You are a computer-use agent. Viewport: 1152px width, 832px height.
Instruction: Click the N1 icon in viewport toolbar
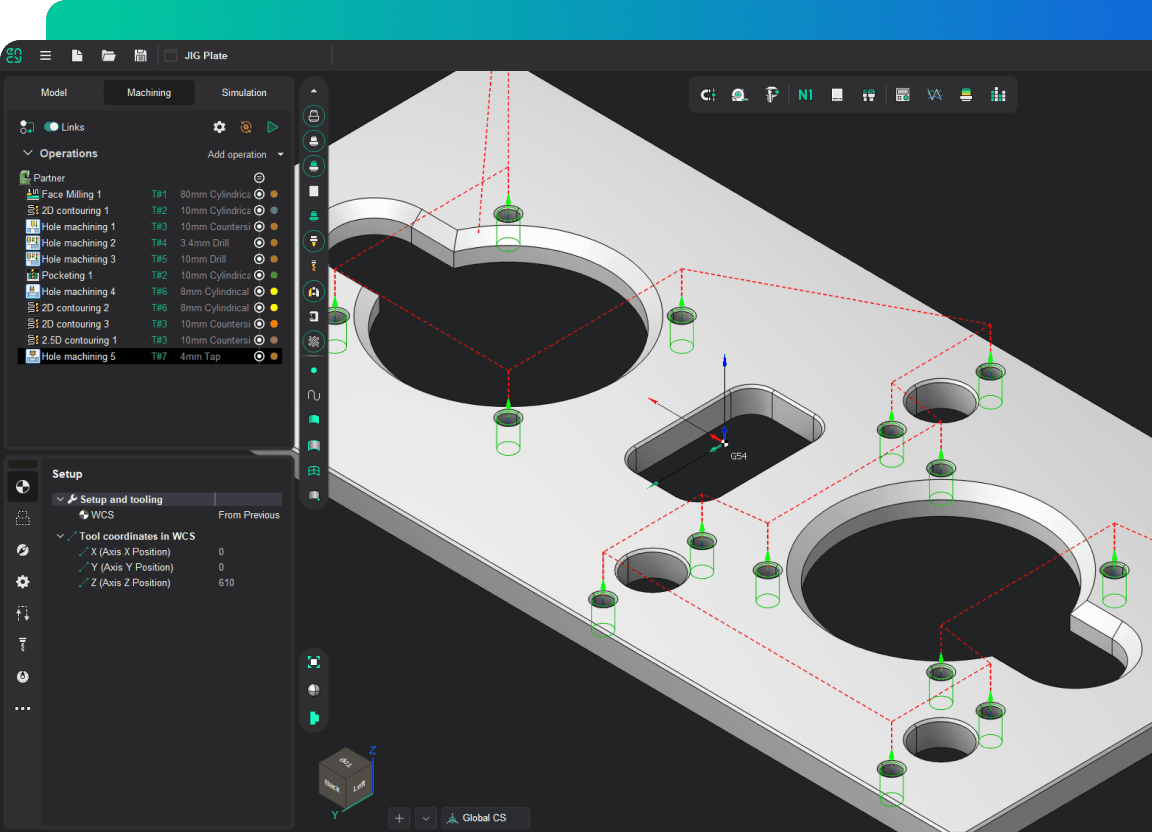tap(805, 95)
